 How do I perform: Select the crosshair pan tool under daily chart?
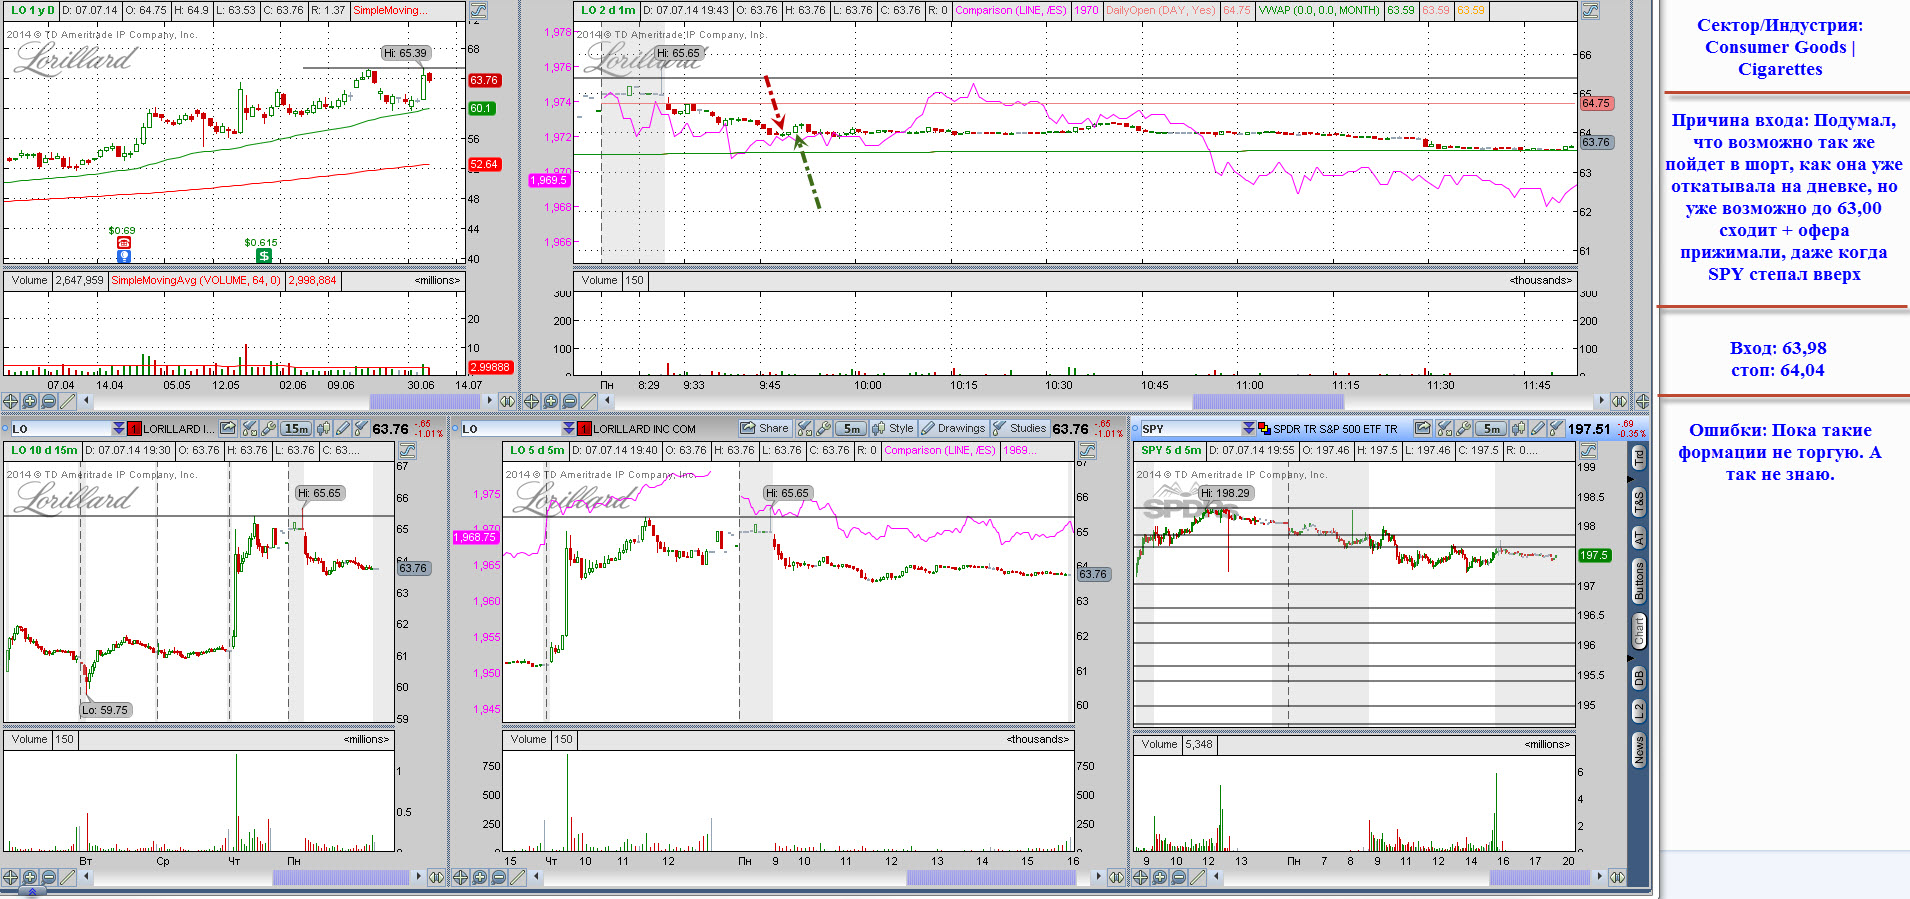pos(10,401)
